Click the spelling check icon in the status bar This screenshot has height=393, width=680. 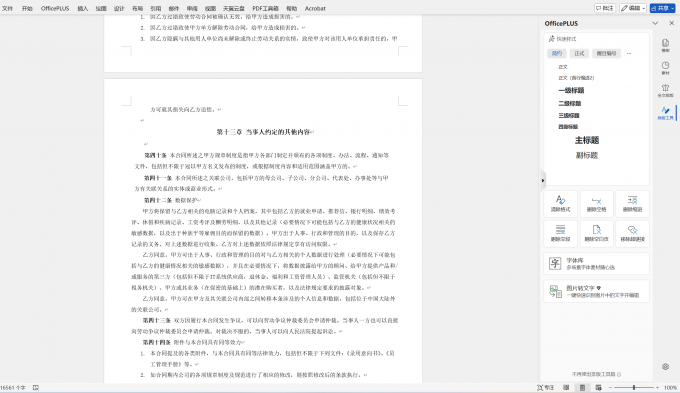click(x=36, y=387)
